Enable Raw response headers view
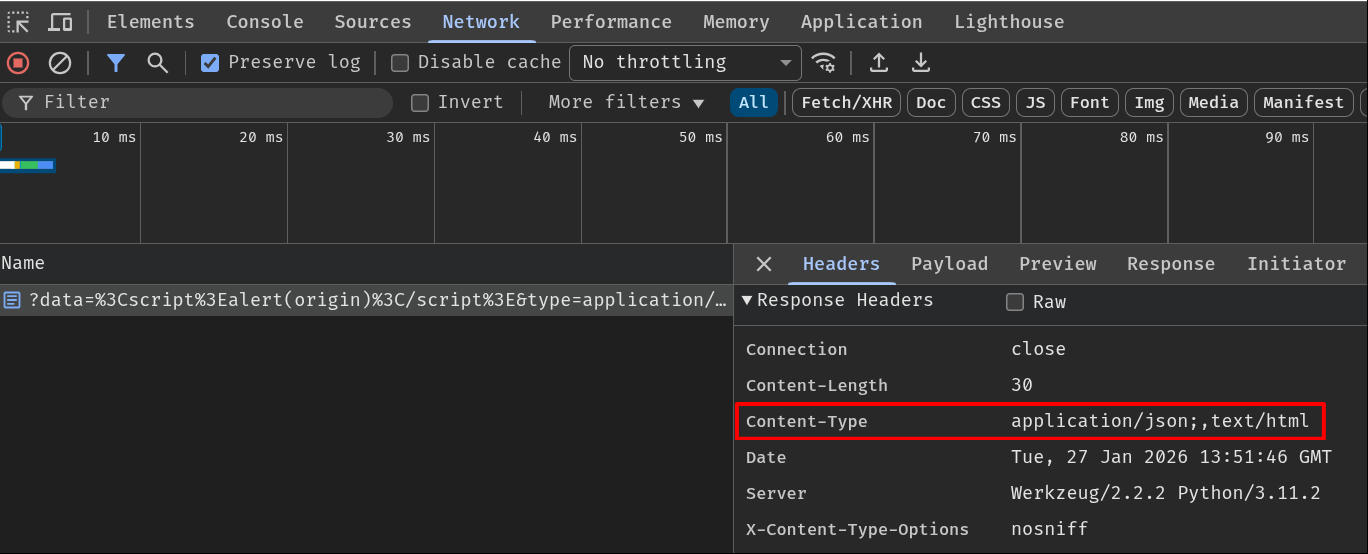1368x554 pixels. coord(1015,302)
